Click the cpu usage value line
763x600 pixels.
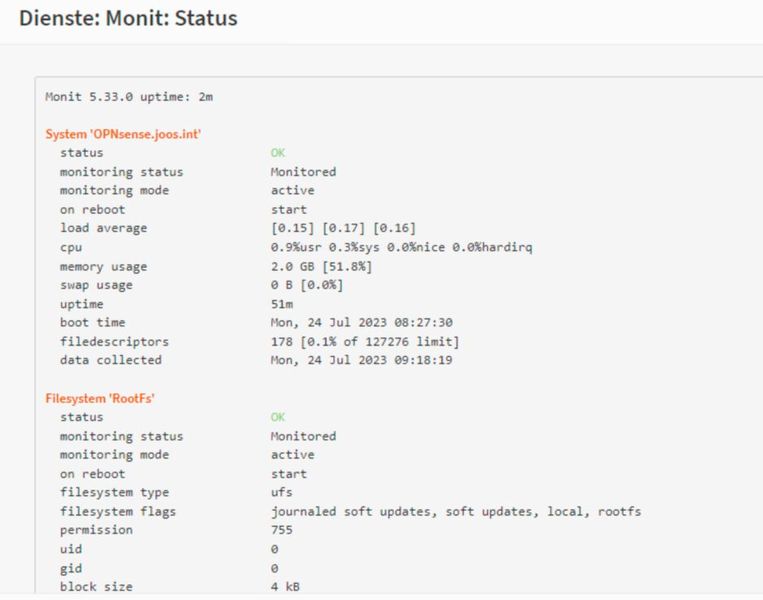pos(401,248)
